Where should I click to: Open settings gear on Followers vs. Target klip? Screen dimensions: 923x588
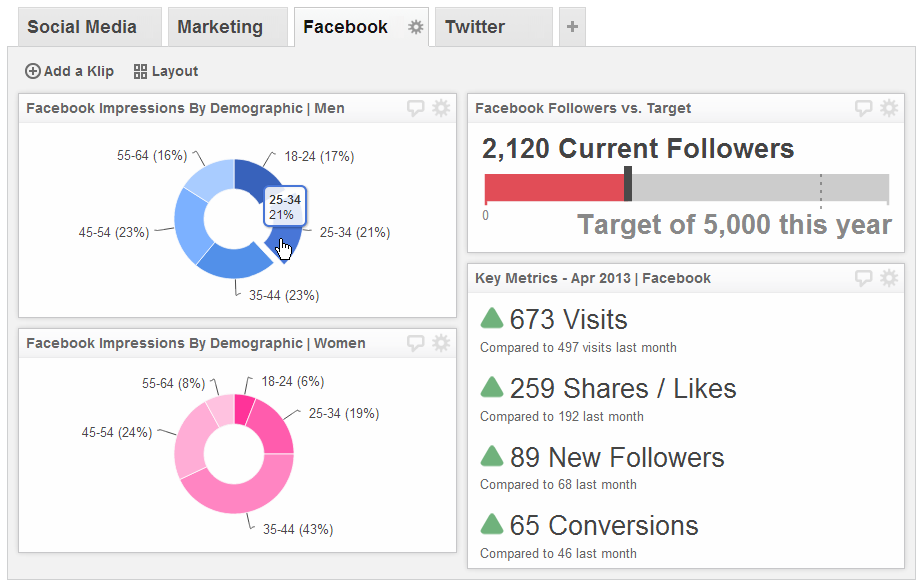pyautogui.click(x=889, y=108)
